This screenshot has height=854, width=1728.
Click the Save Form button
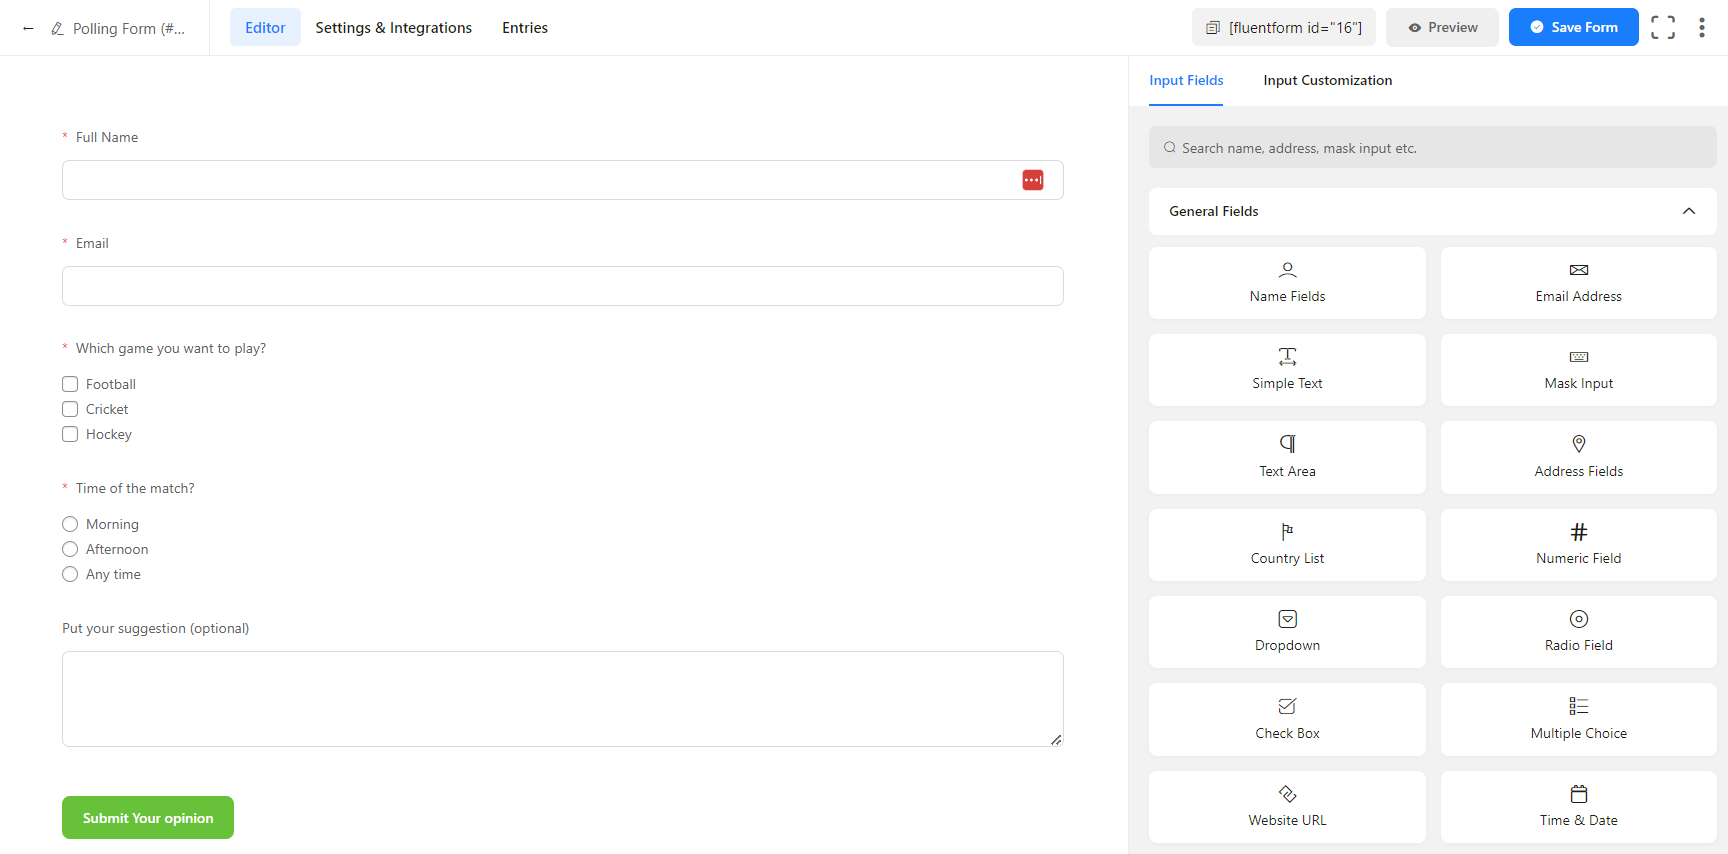click(1573, 28)
